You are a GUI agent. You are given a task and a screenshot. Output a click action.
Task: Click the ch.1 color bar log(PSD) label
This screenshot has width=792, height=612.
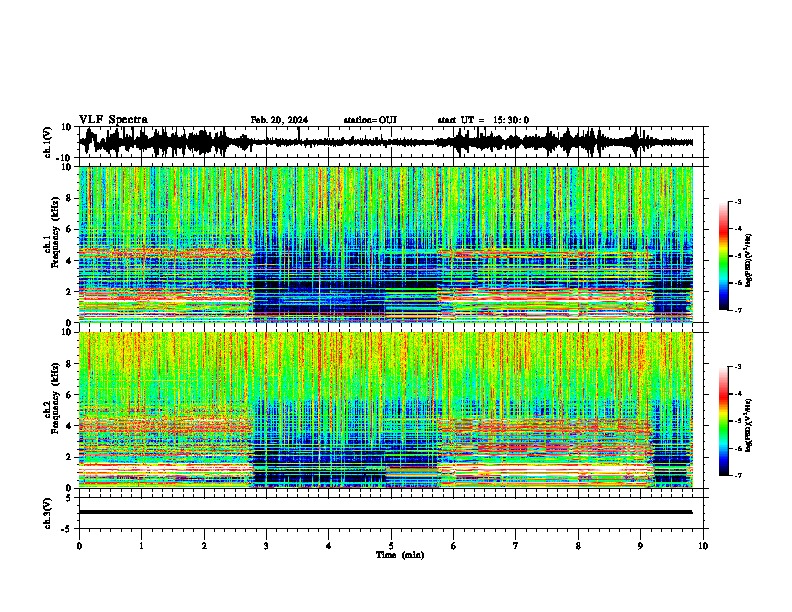point(749,260)
